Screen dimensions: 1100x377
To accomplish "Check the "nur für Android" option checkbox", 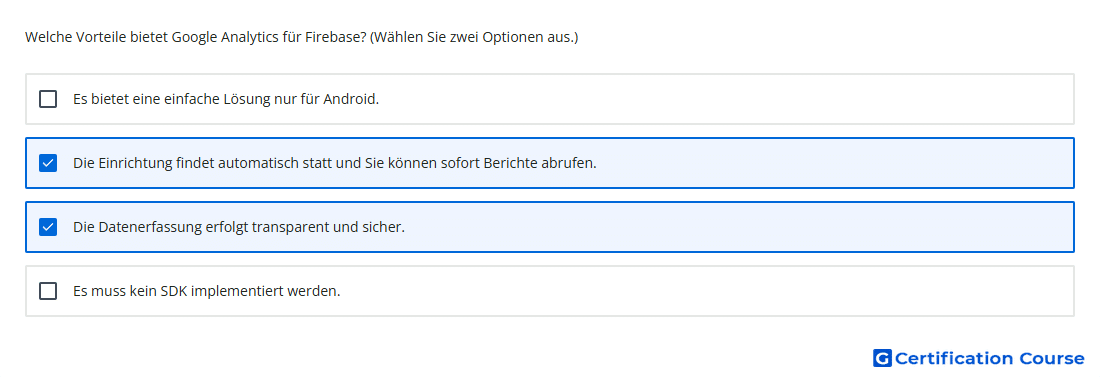I will click(48, 99).
